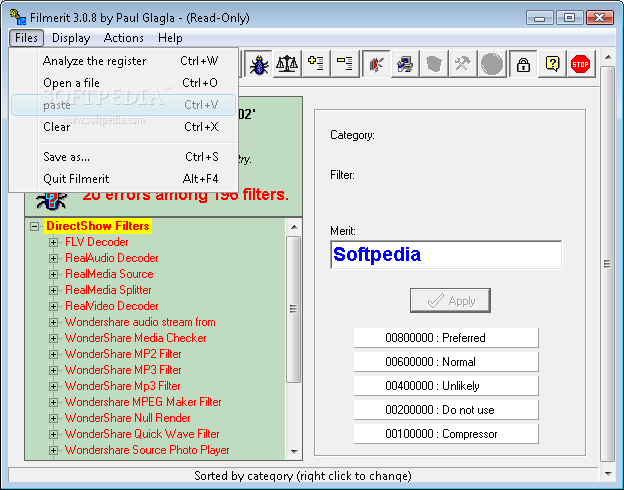
Task: Choose Open a file menu entry
Action: pyautogui.click(x=123, y=83)
